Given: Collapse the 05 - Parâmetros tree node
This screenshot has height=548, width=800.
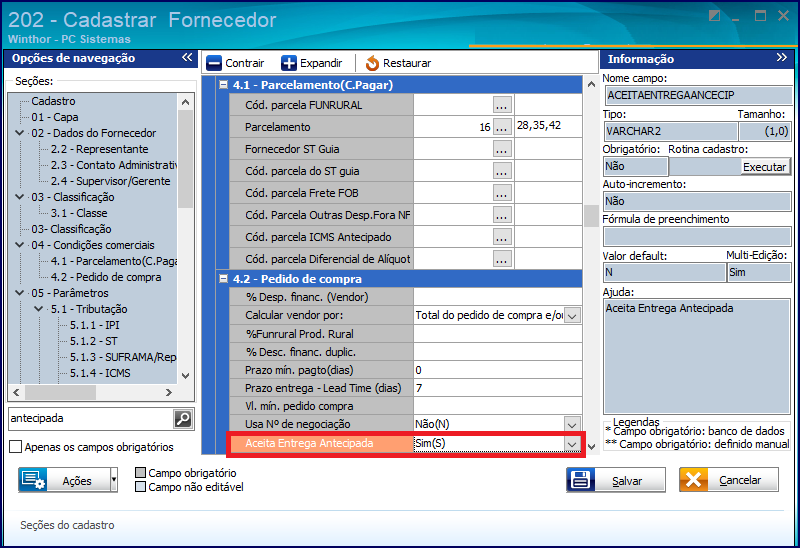Looking at the screenshot, I should tap(20, 292).
